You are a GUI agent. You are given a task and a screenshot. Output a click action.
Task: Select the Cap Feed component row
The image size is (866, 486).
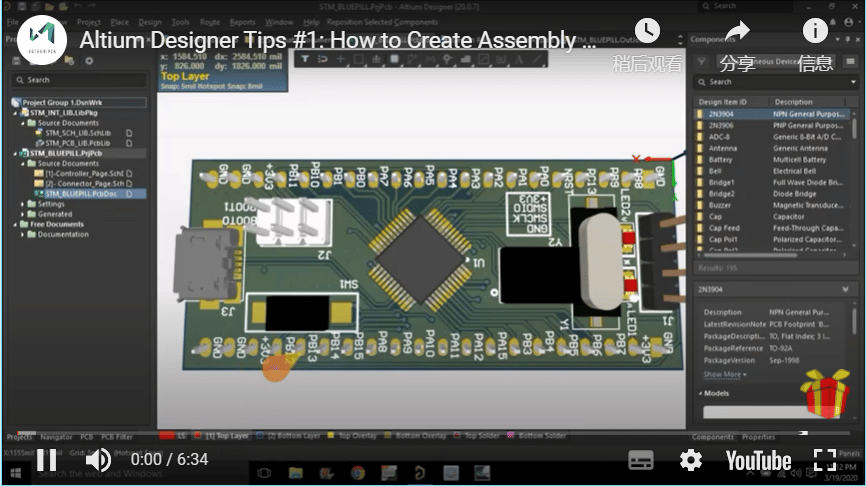click(x=772, y=228)
